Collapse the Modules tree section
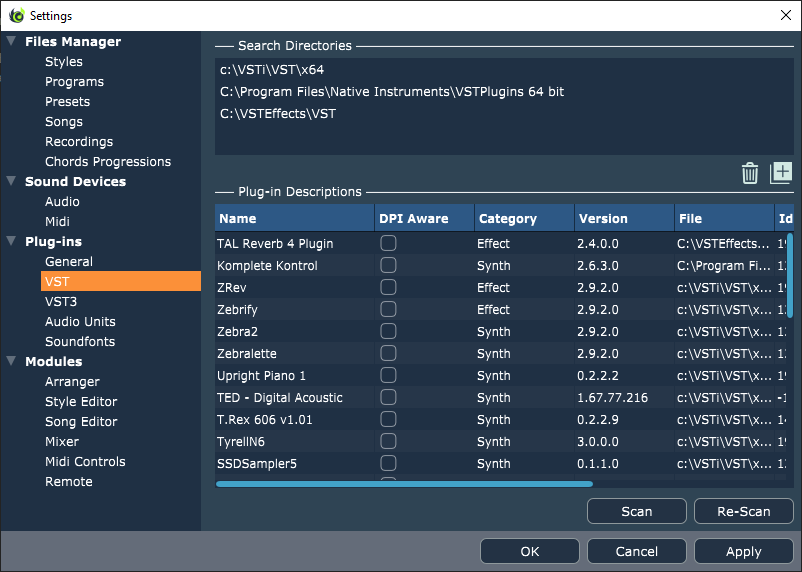 (x=11, y=362)
